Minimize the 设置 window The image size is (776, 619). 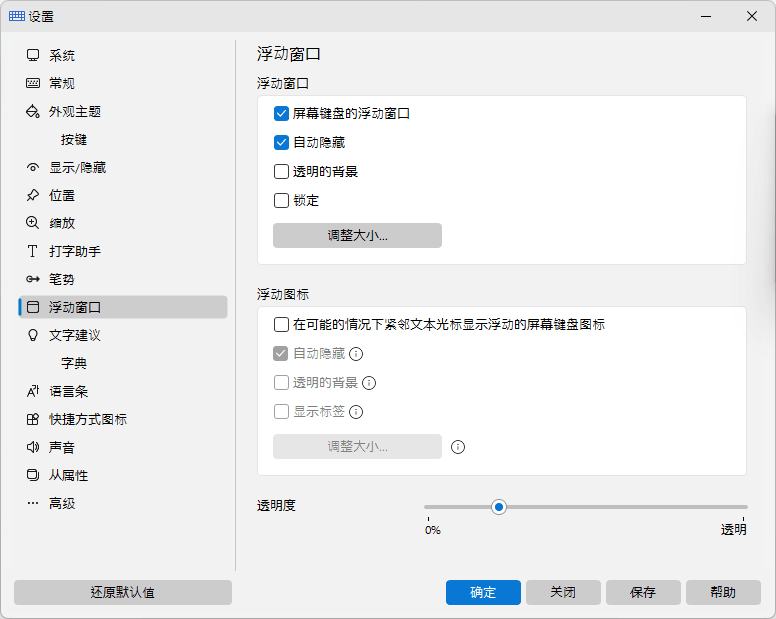(x=706, y=16)
